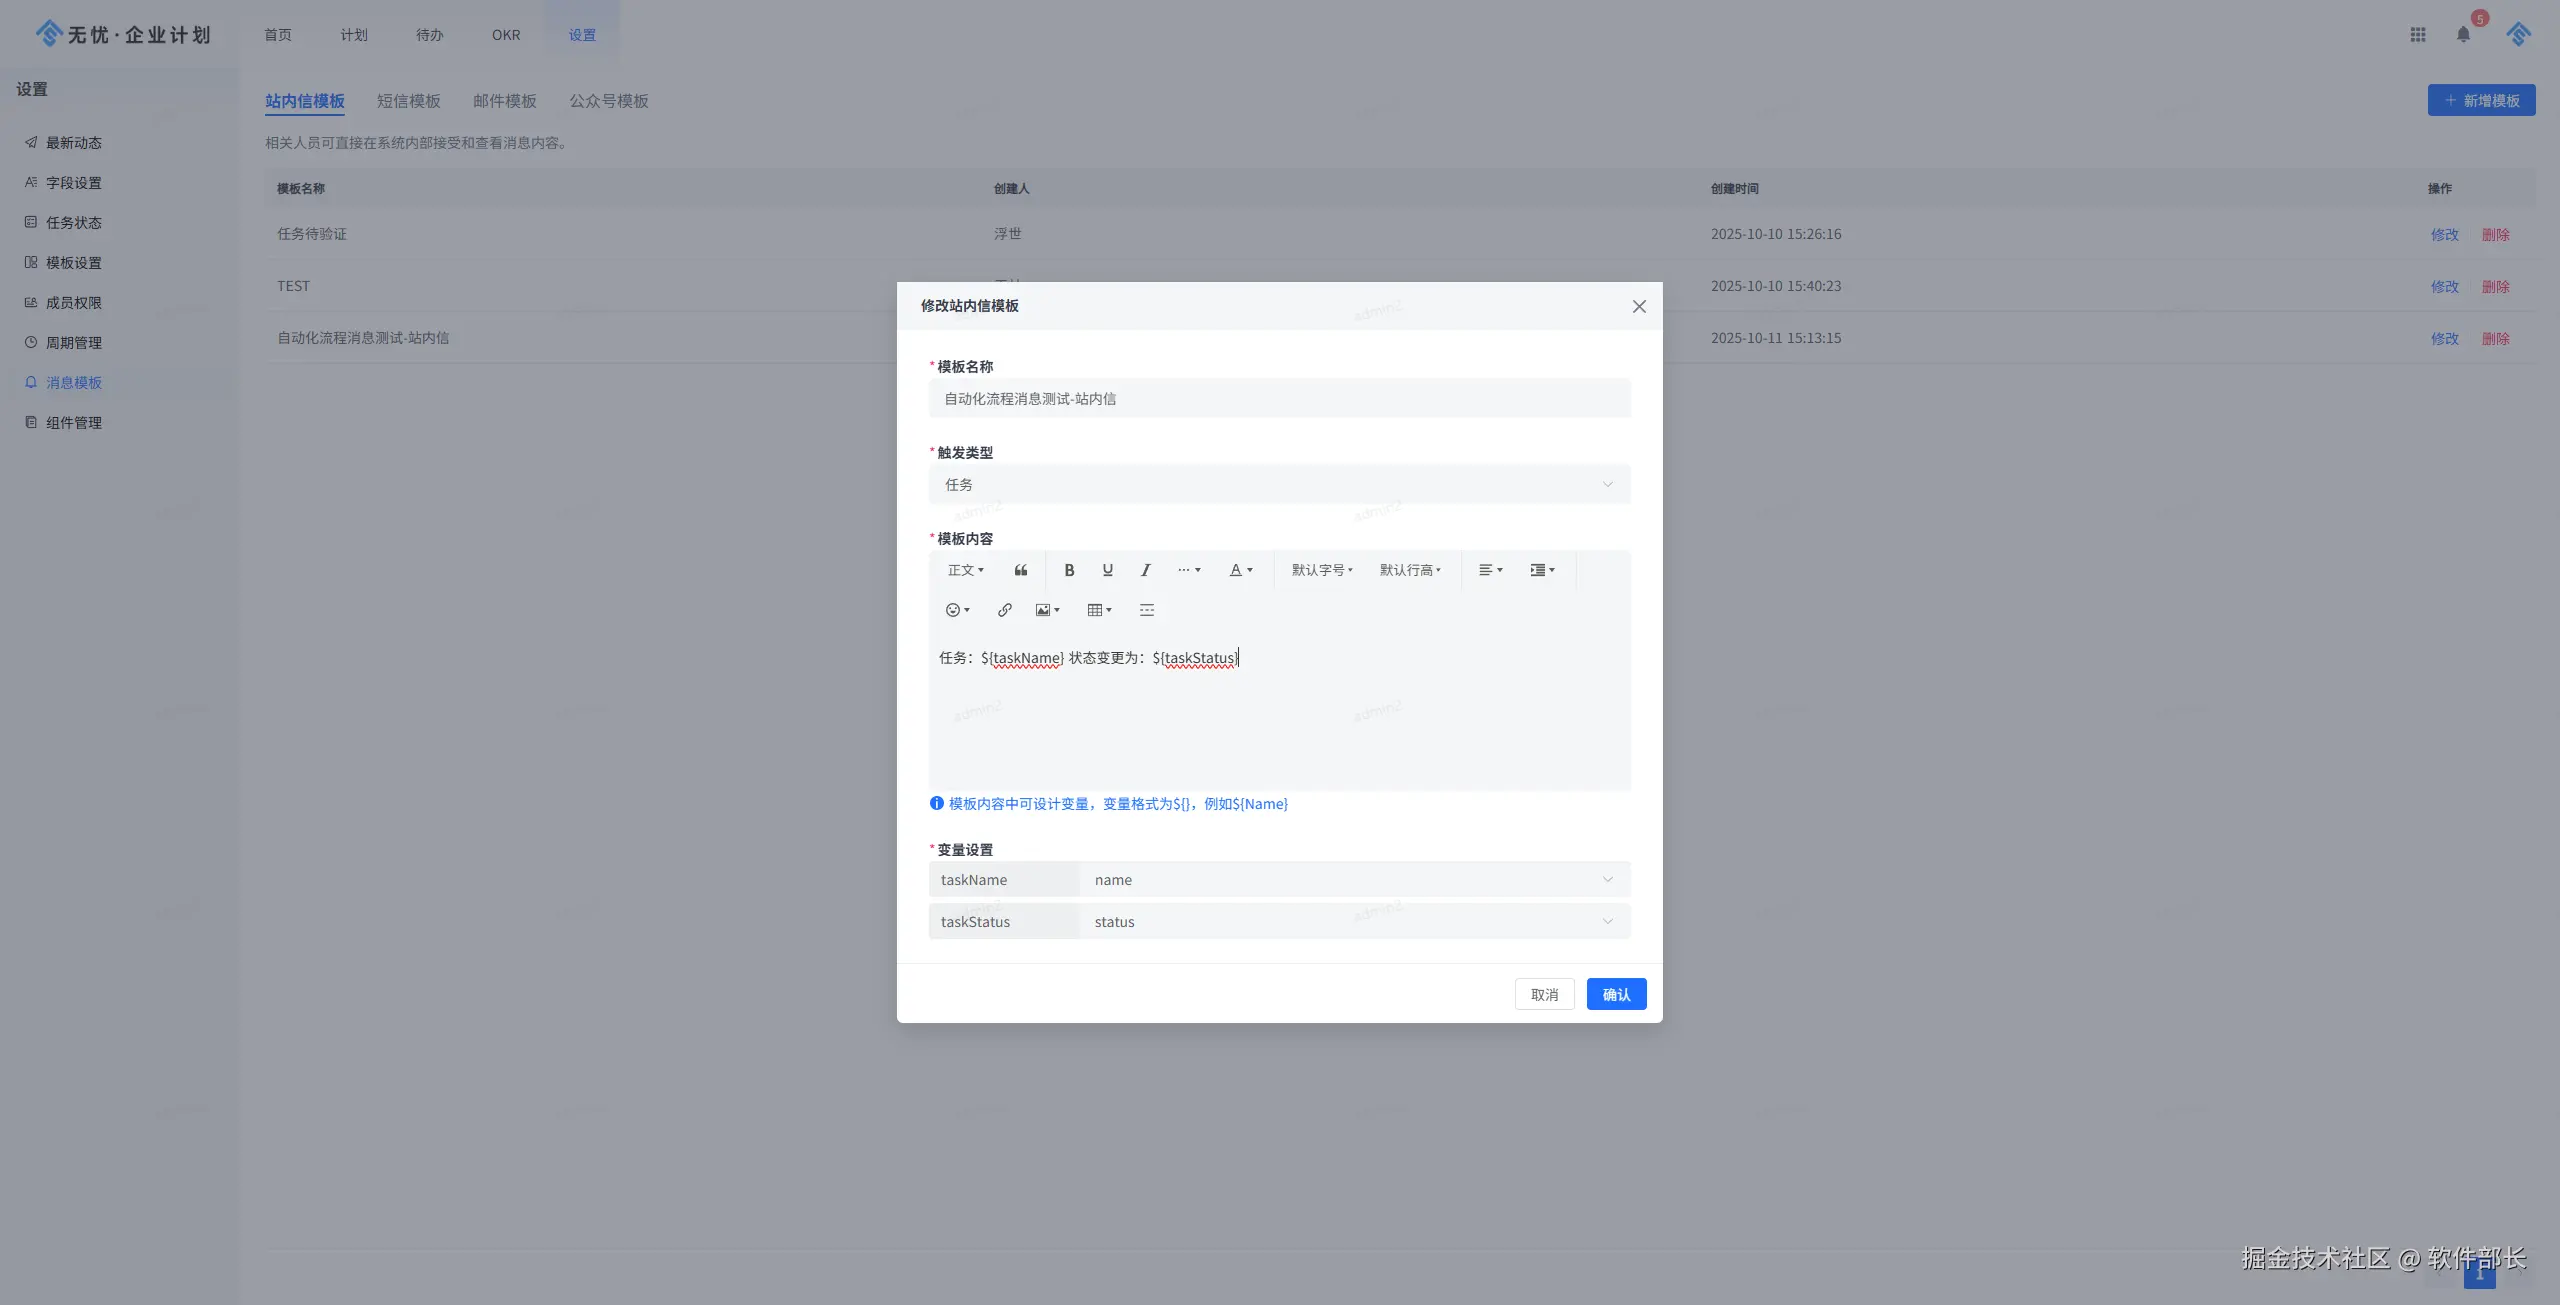
Task: Toggle underline formatting in editor
Action: (1107, 570)
